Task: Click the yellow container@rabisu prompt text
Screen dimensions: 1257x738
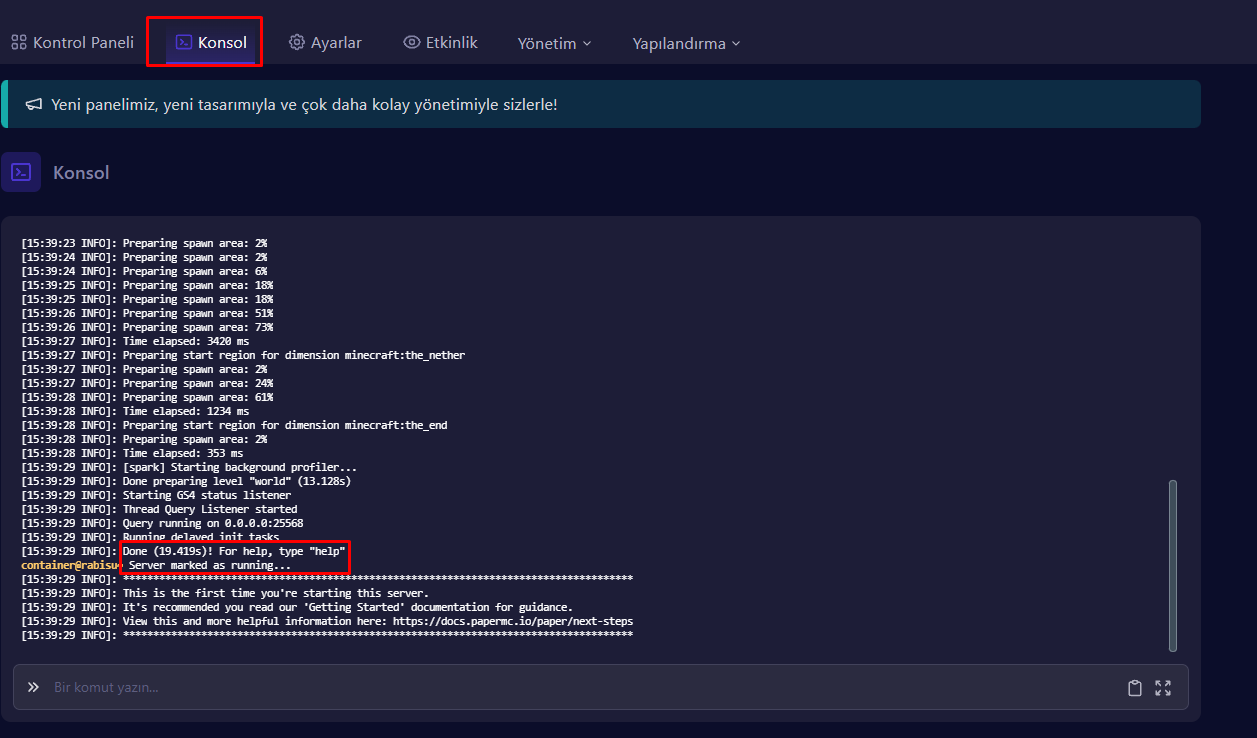Action: tap(70, 565)
